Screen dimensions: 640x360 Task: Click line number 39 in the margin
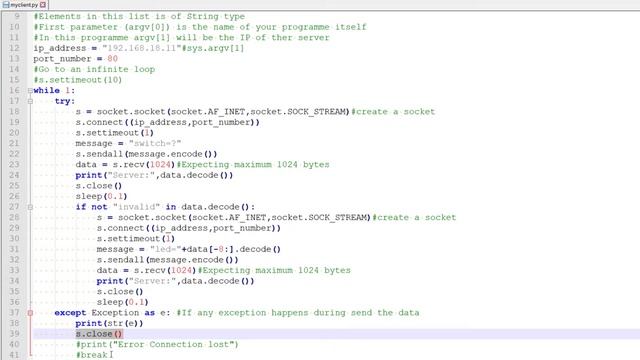click(x=15, y=334)
